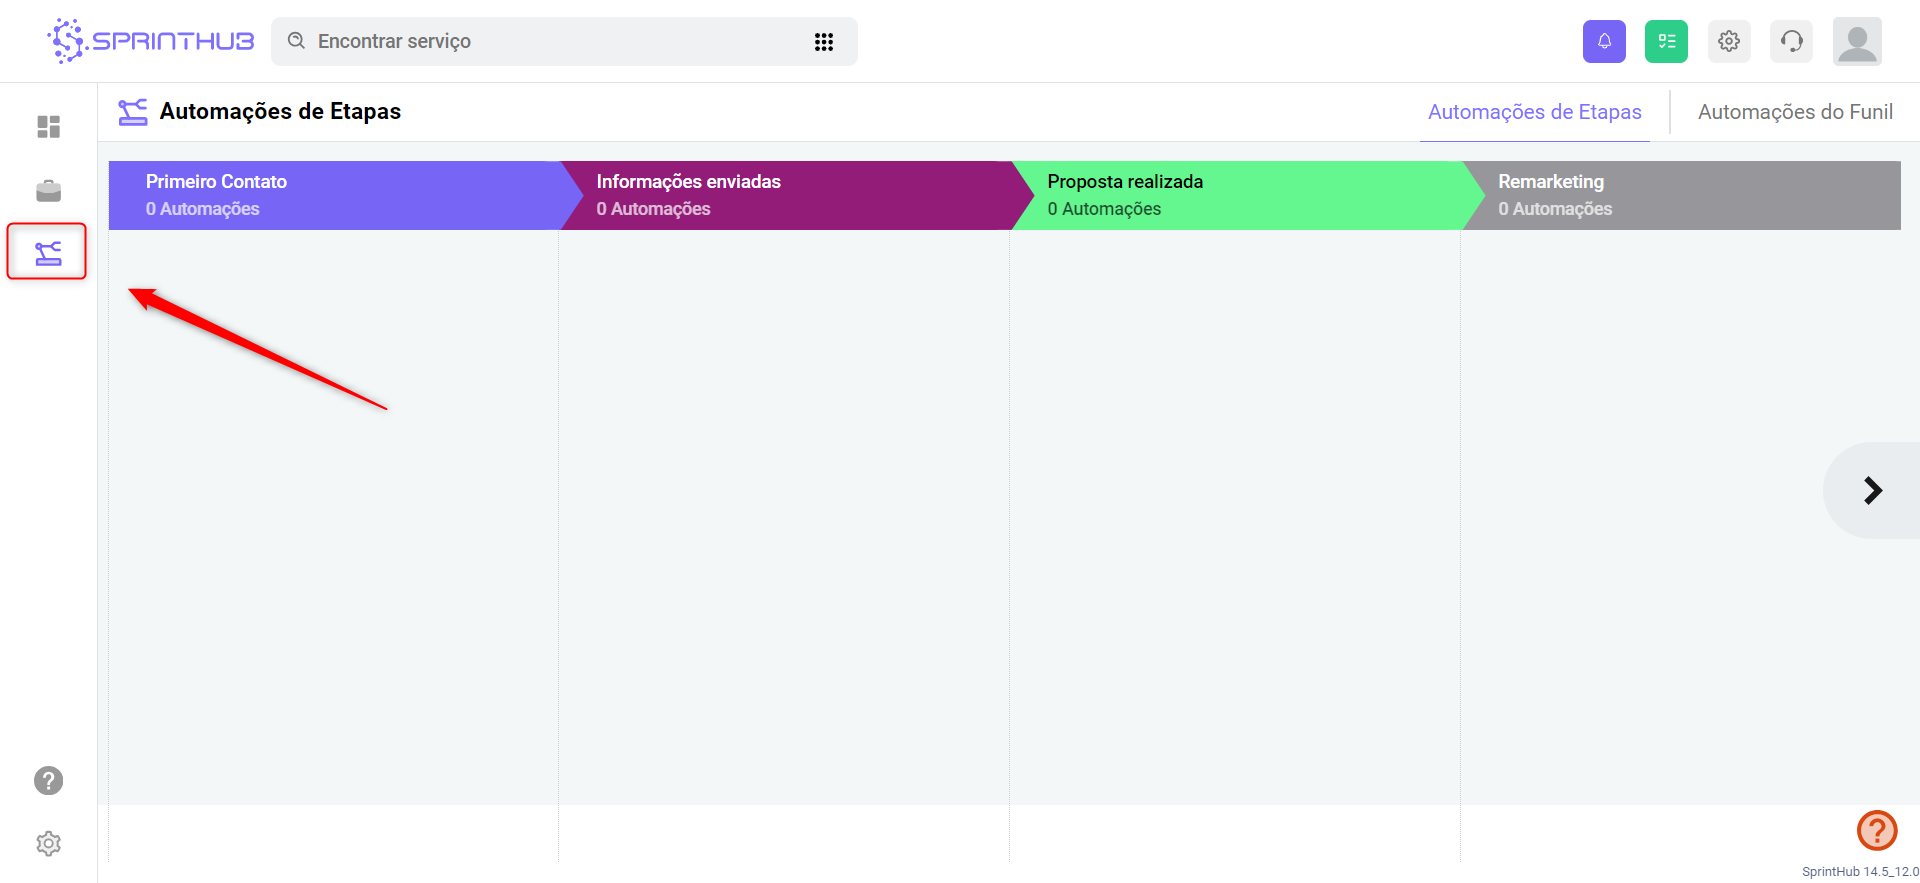Open the user profile avatar
Screen dimensions: 1920x883
pyautogui.click(x=1857, y=42)
